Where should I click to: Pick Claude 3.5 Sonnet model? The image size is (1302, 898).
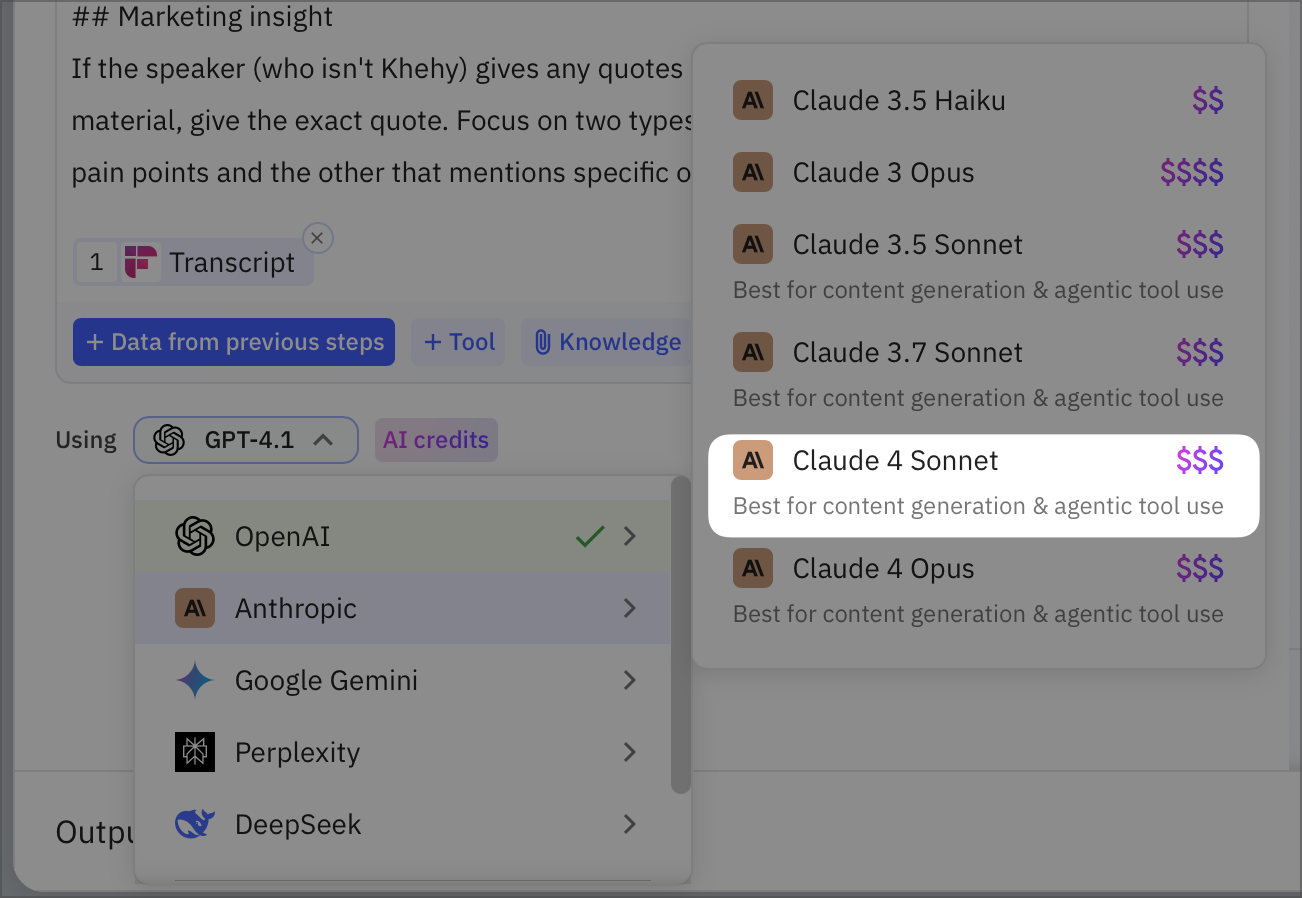[x=979, y=264]
